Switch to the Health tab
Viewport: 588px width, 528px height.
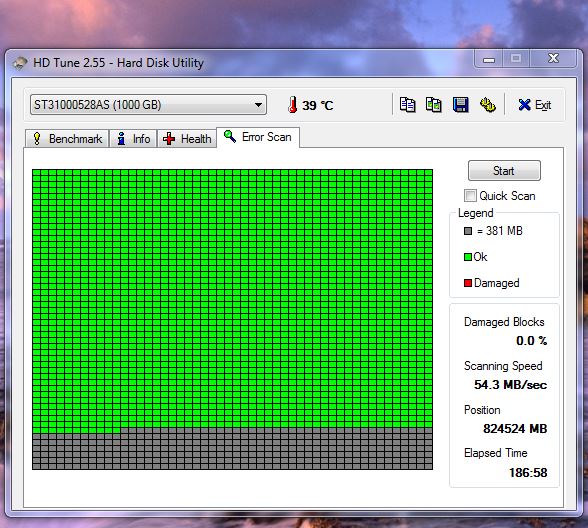point(187,139)
